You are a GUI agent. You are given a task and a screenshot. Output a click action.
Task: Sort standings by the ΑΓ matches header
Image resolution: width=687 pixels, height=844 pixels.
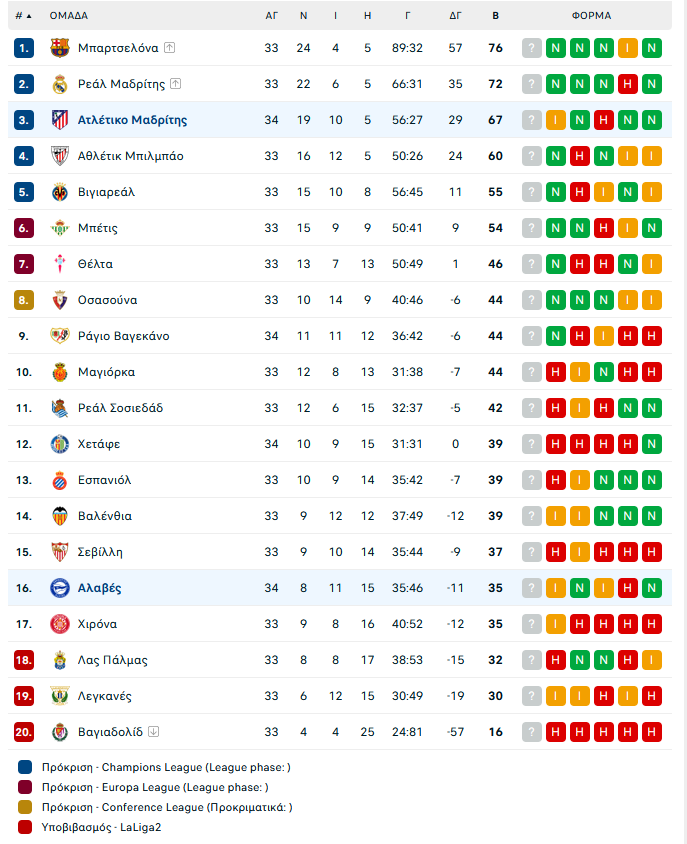pos(271,16)
